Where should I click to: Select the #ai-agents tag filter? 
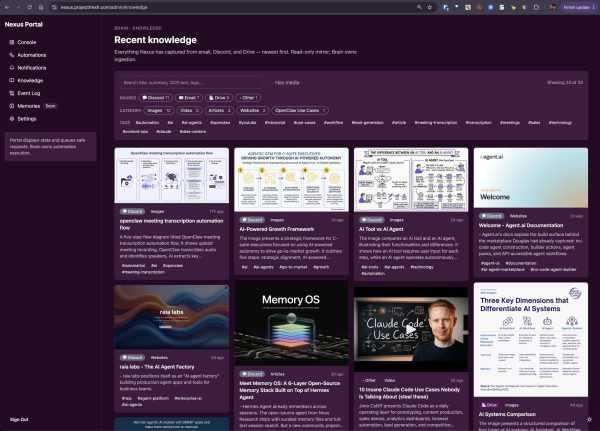(191, 122)
